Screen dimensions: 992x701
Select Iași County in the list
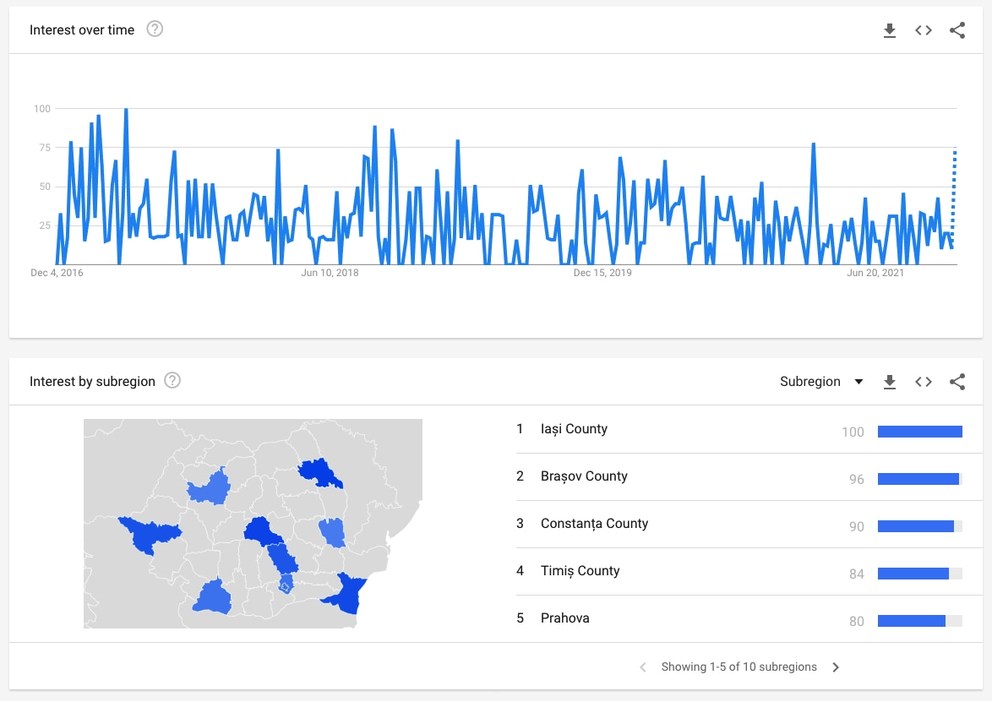tap(574, 429)
